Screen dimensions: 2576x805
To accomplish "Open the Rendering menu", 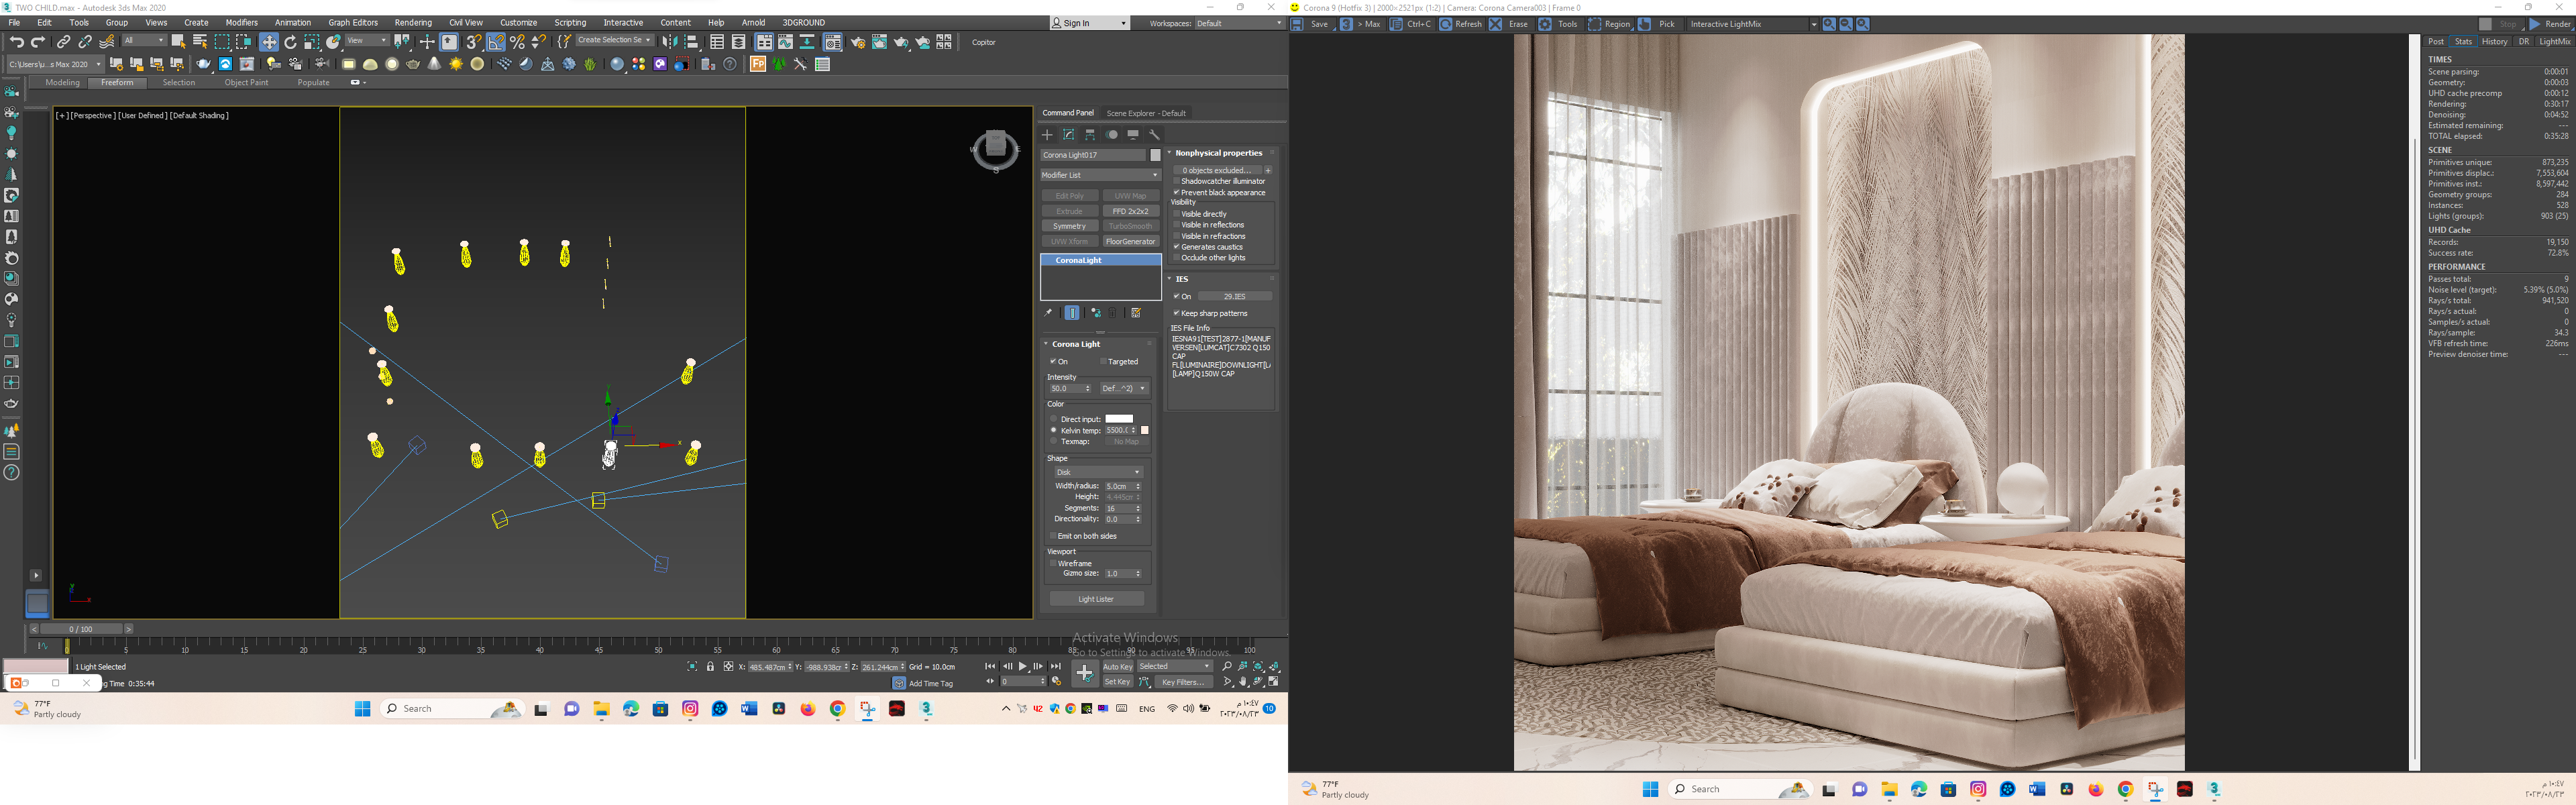I will [x=413, y=22].
